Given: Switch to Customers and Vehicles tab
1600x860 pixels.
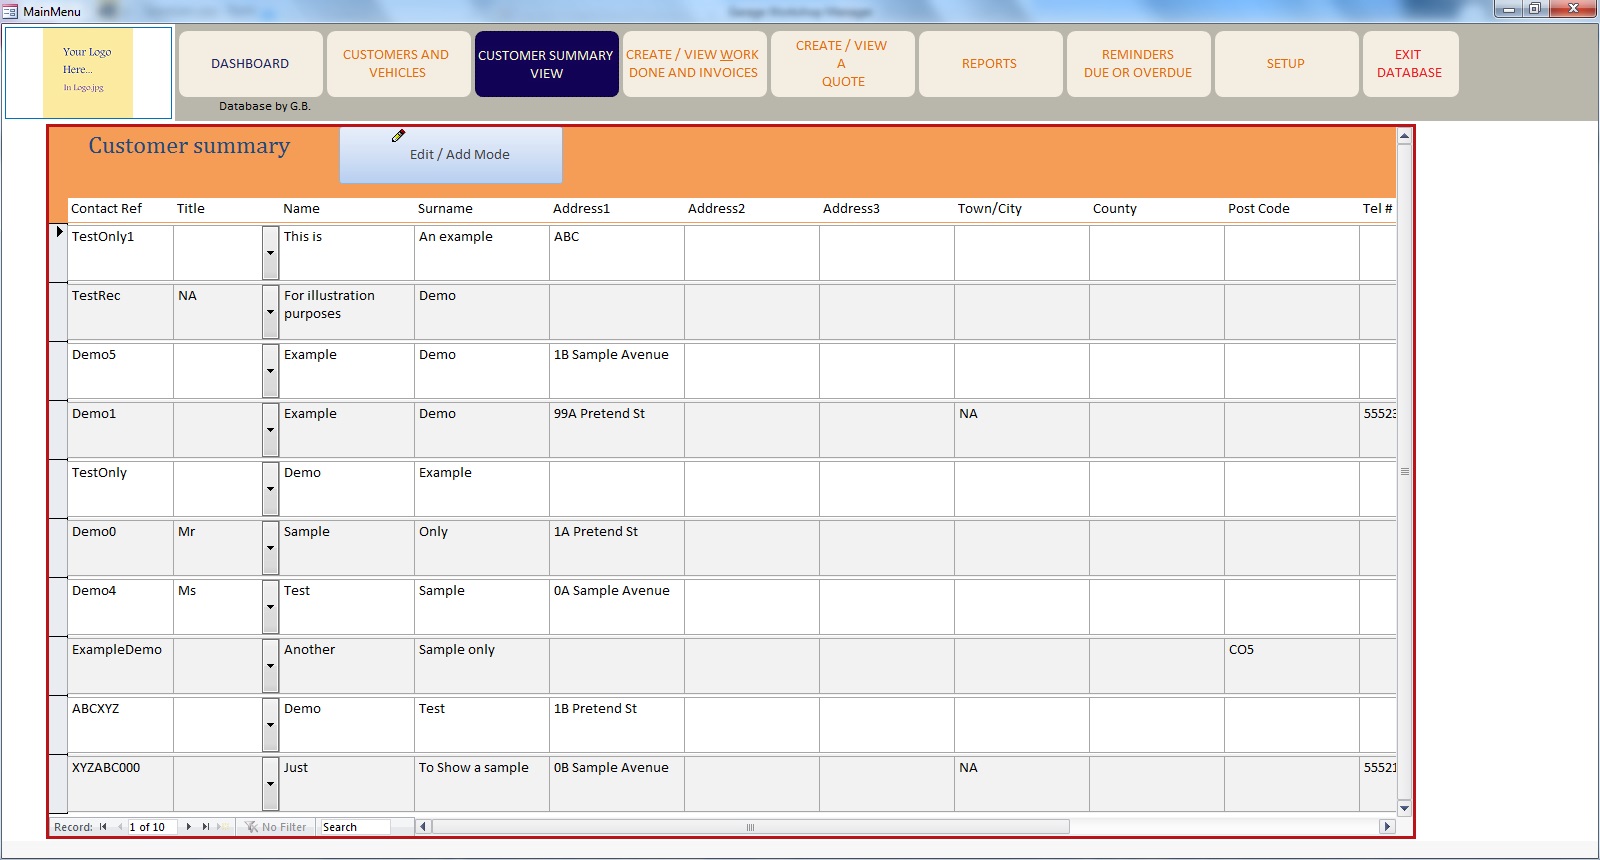Looking at the screenshot, I should (397, 64).
